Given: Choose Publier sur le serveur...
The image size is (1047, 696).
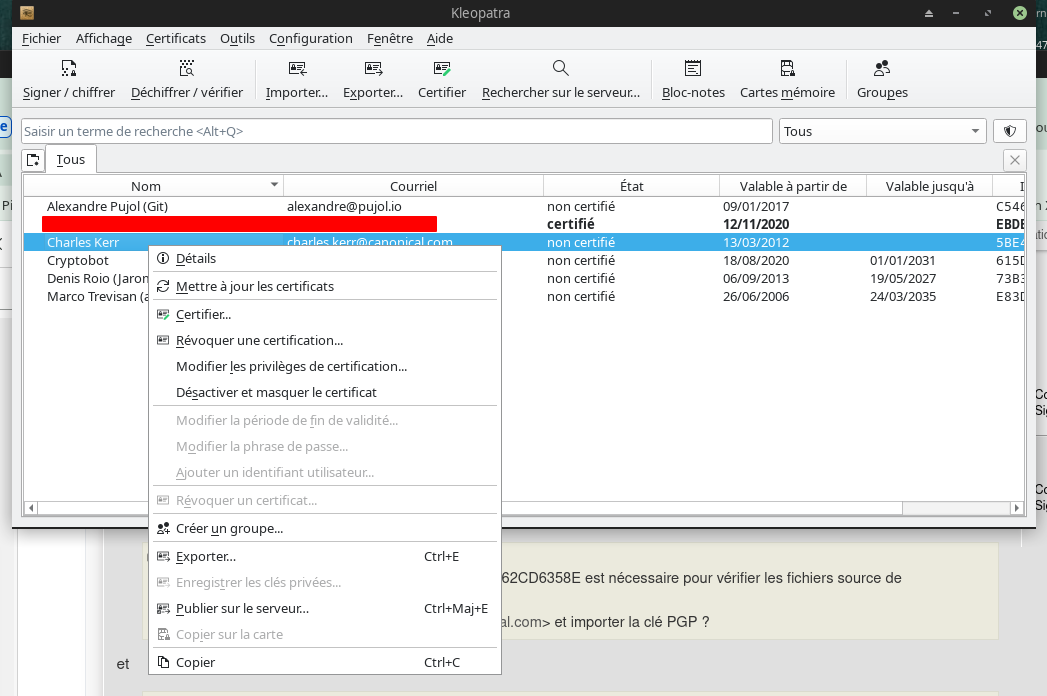Looking at the screenshot, I should 325,608.
